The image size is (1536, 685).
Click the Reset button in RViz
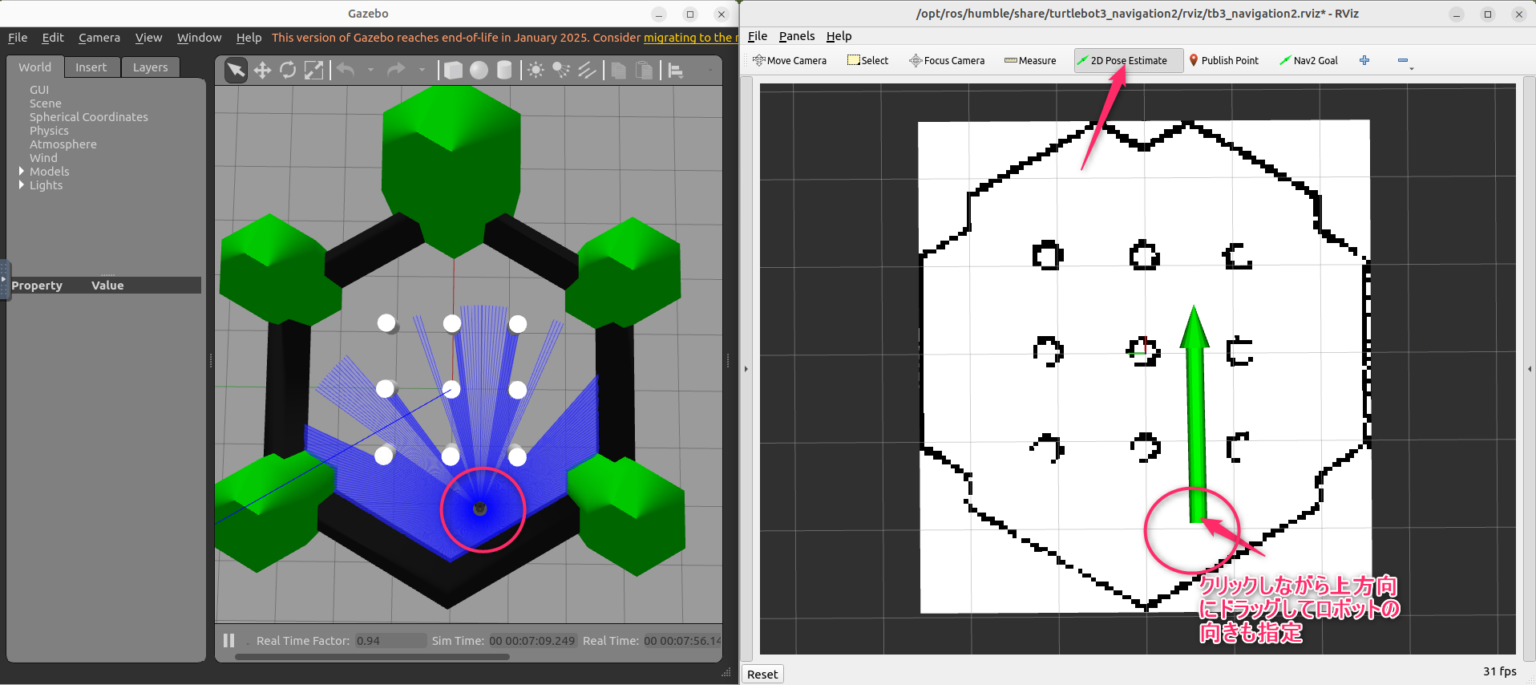coord(762,673)
